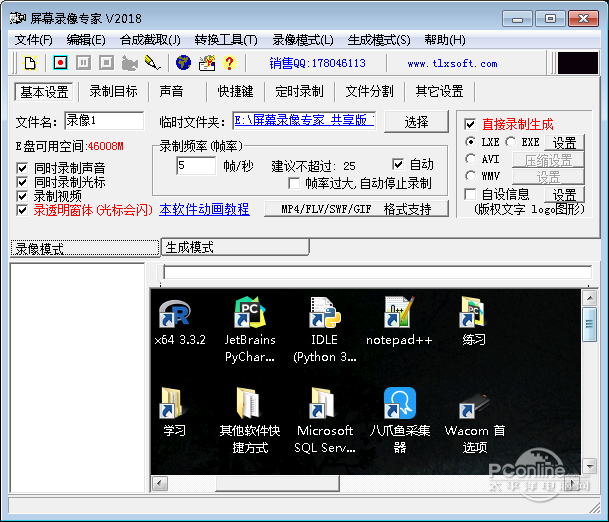This screenshot has width=609, height=522.
Task: Open the 生成模式(S) menu
Action: [x=379, y=40]
